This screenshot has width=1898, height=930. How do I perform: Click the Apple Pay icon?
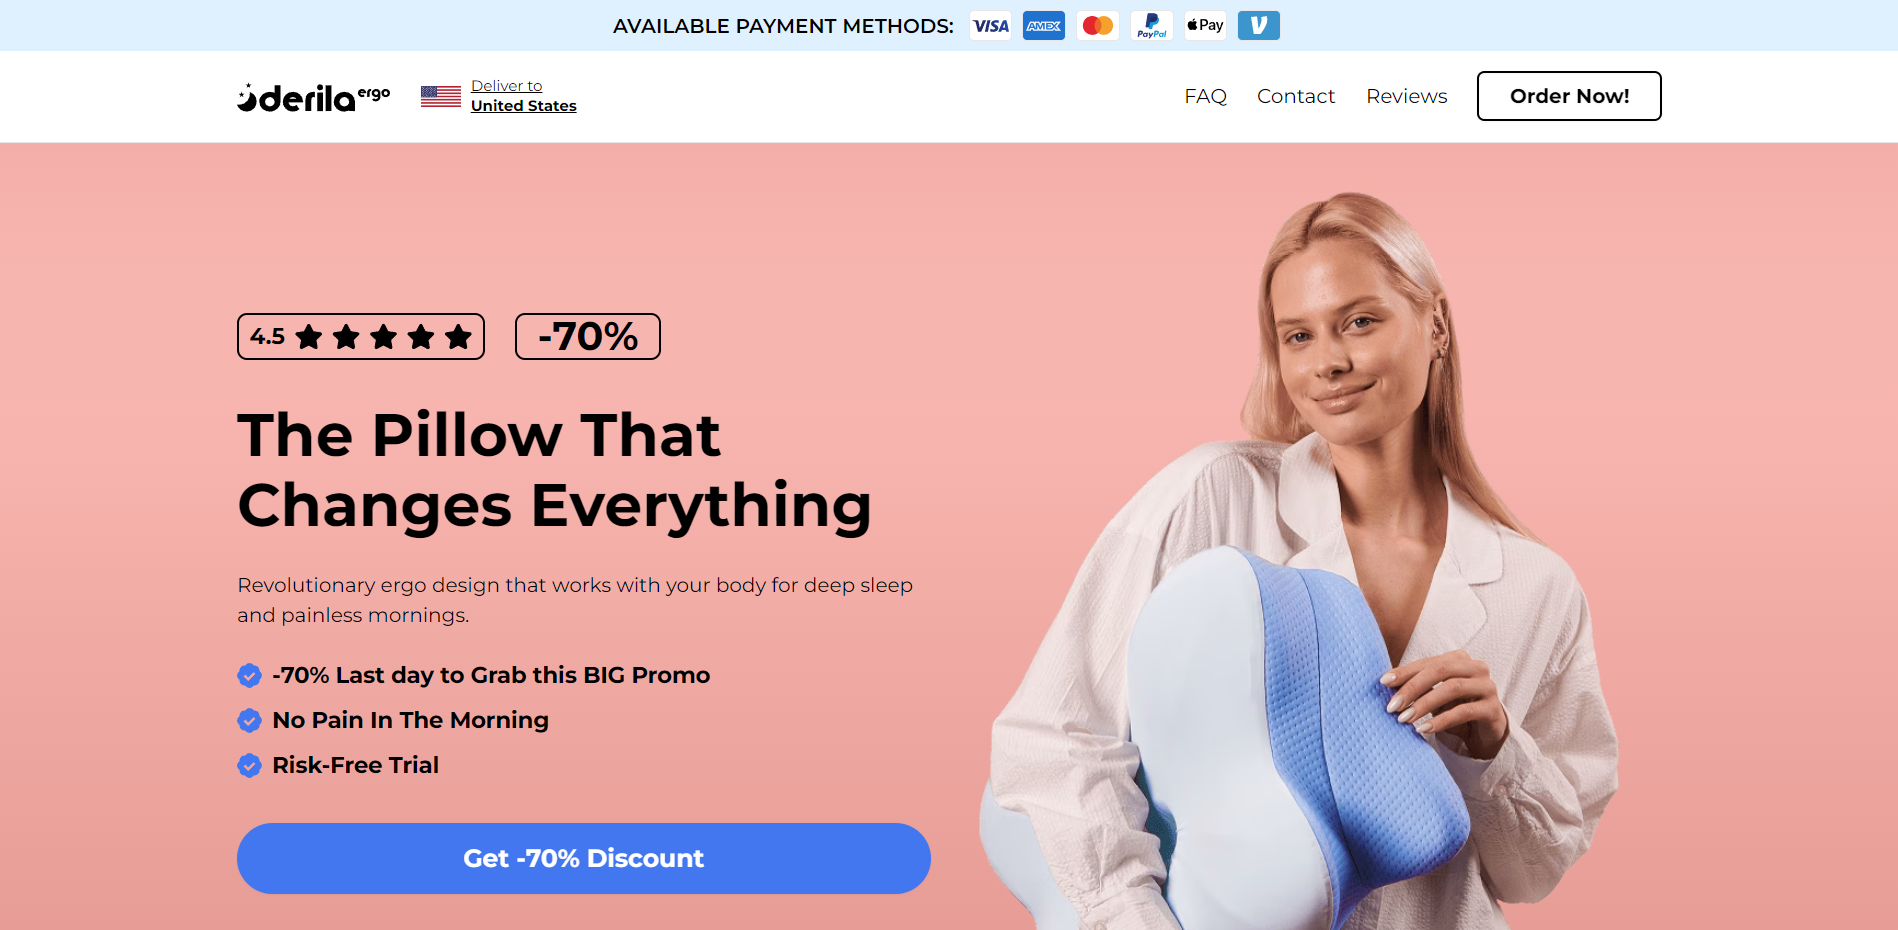pos(1205,26)
